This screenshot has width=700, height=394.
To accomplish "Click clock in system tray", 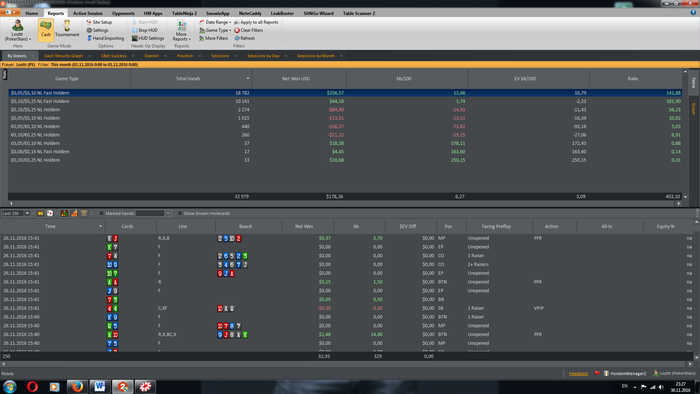I will coord(680,387).
